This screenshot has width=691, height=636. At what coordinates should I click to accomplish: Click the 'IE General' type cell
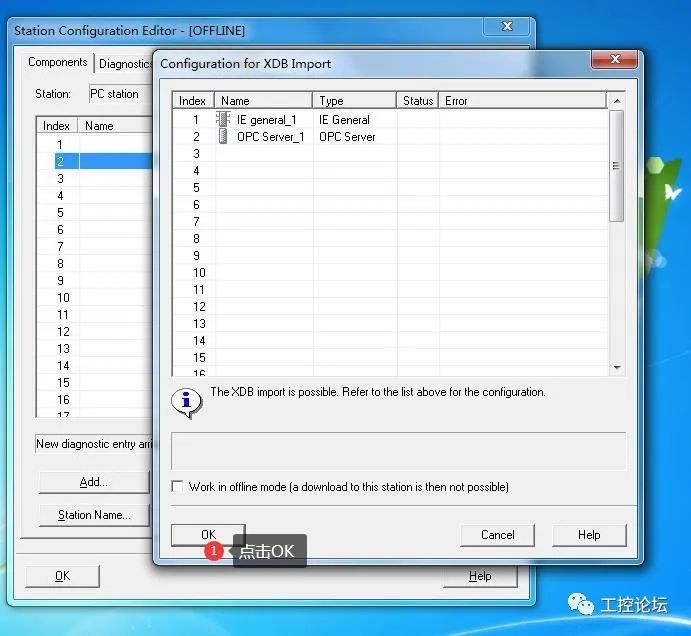click(344, 120)
